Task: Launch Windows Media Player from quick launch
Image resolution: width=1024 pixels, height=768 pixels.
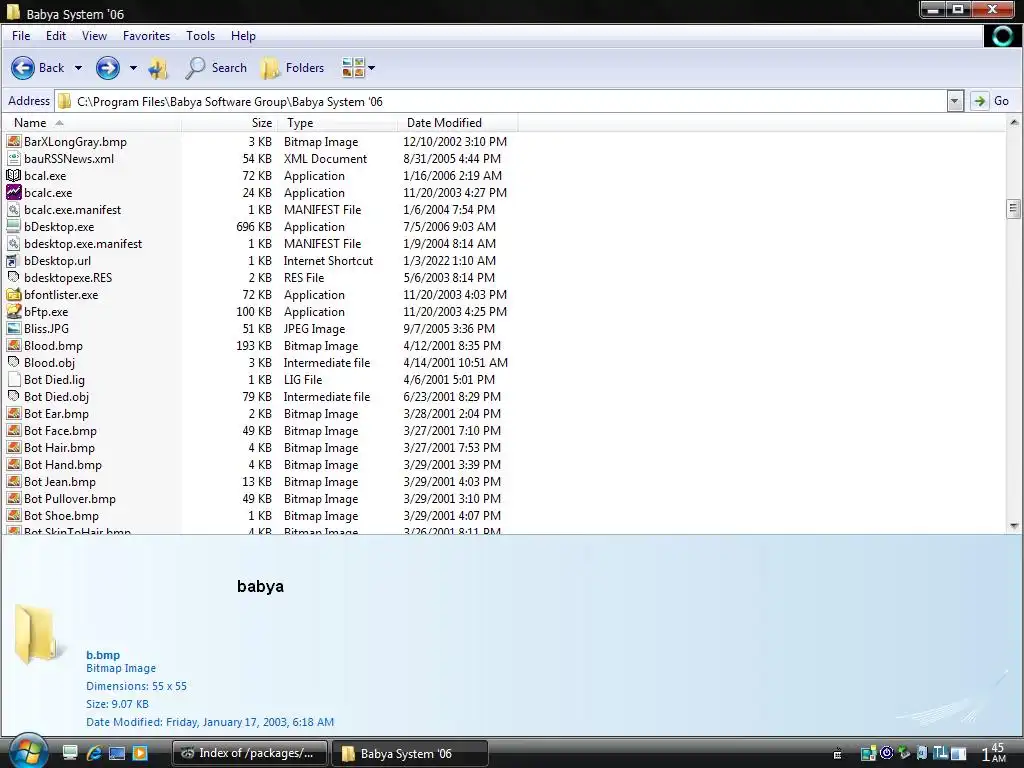Action: 140,753
